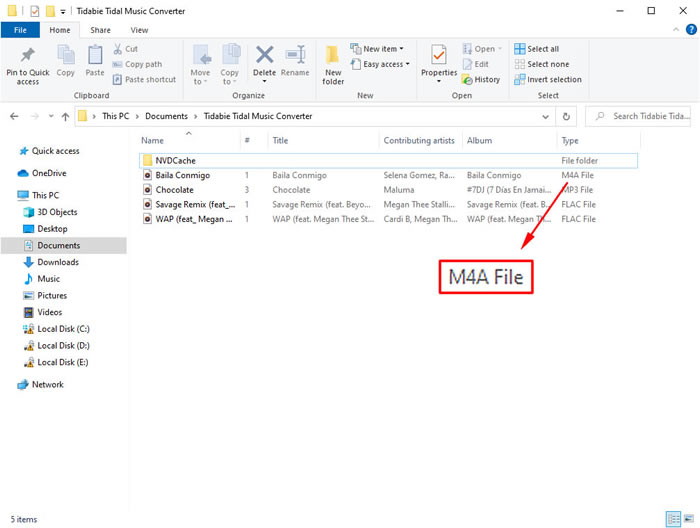Open the Copy to menu
The image size is (700, 528).
pyautogui.click(x=229, y=65)
